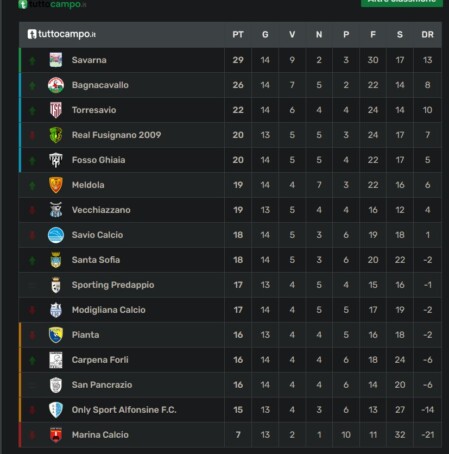Screen dimensions: 449x454
Task: Open the Sporting Predappio team link
Action: (x=113, y=285)
